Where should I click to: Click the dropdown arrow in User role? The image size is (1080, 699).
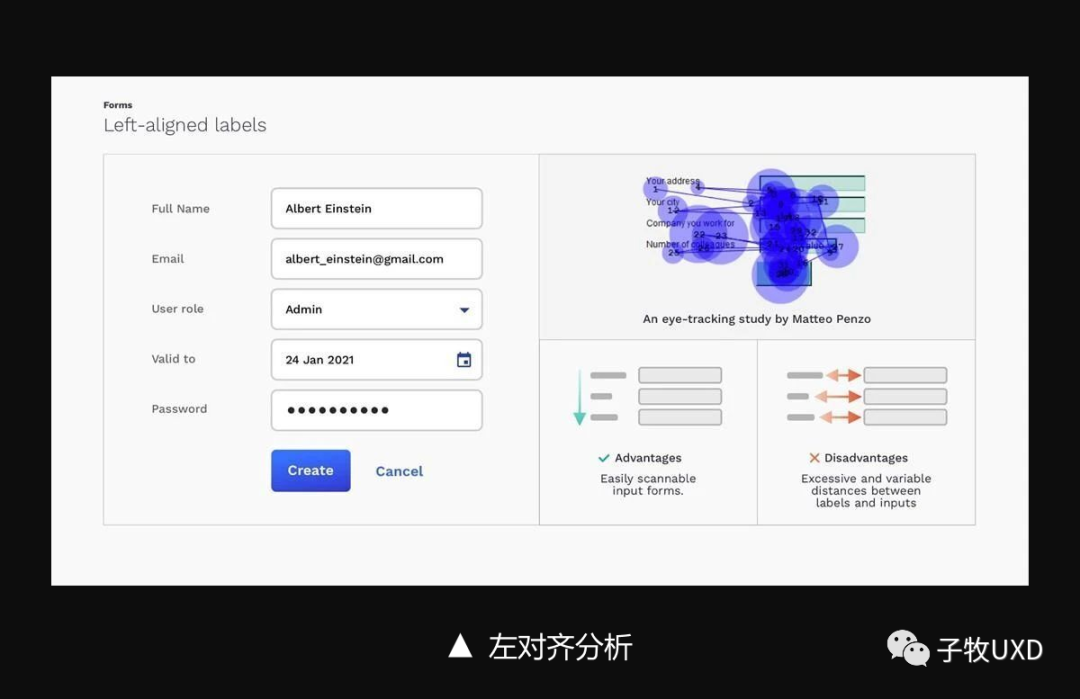coord(464,310)
